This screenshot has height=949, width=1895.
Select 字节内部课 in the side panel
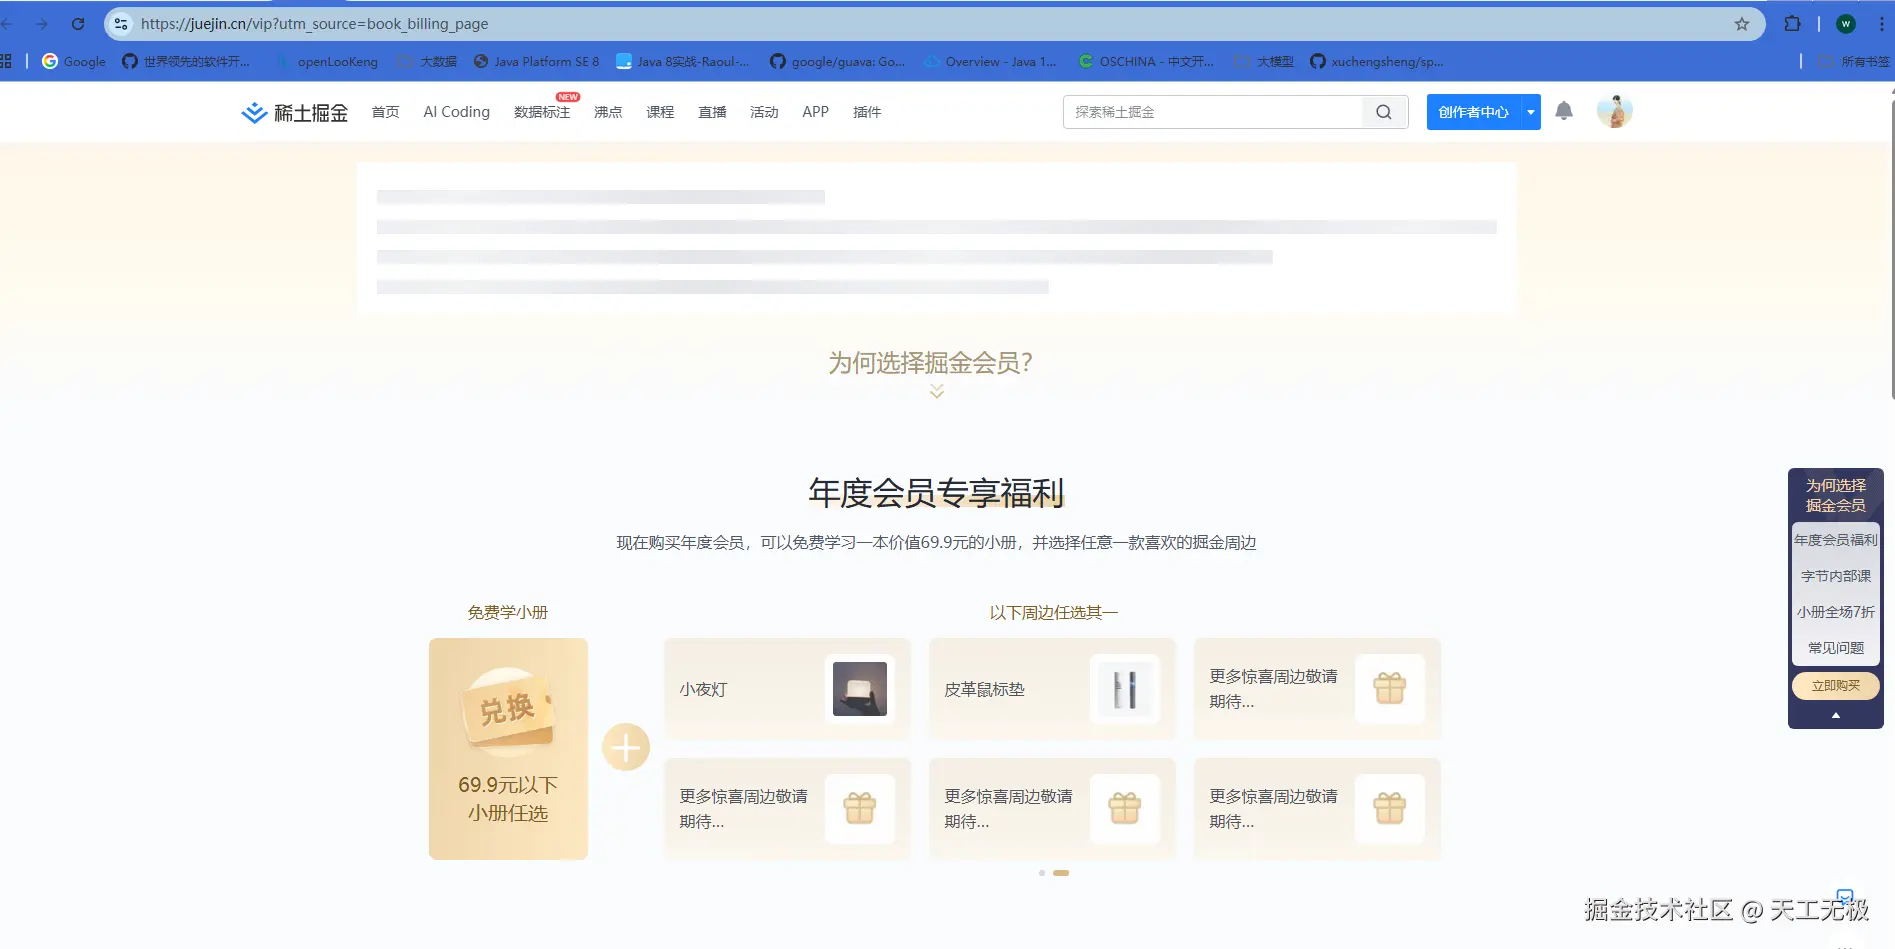(1835, 575)
